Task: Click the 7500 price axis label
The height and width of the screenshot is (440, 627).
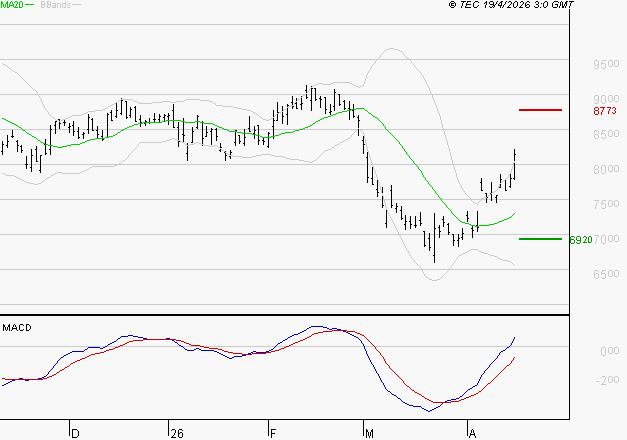Action: pyautogui.click(x=606, y=204)
